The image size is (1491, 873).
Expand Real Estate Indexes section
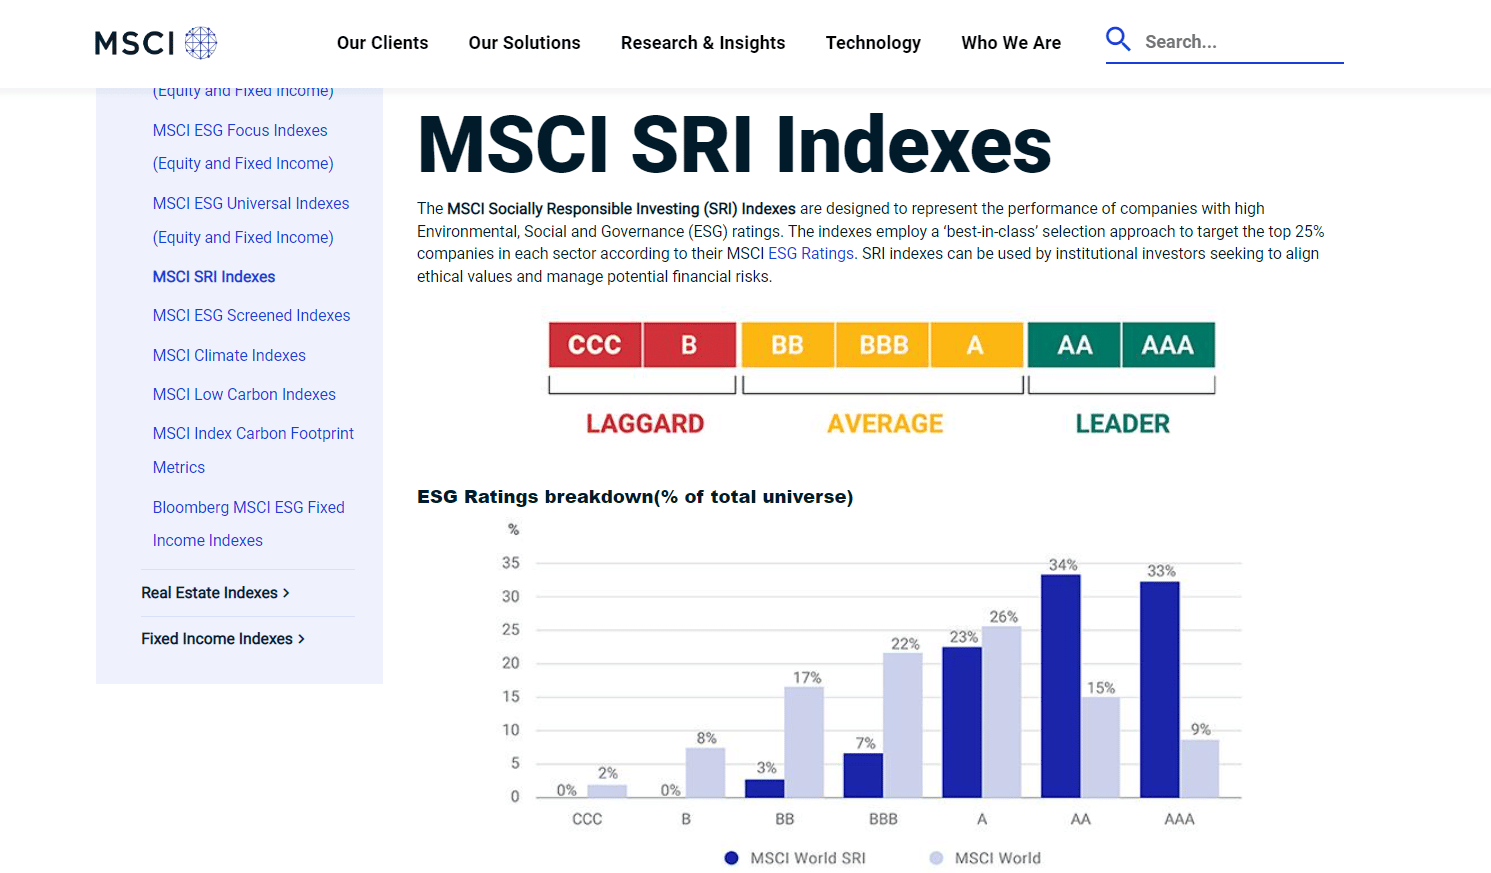point(215,593)
